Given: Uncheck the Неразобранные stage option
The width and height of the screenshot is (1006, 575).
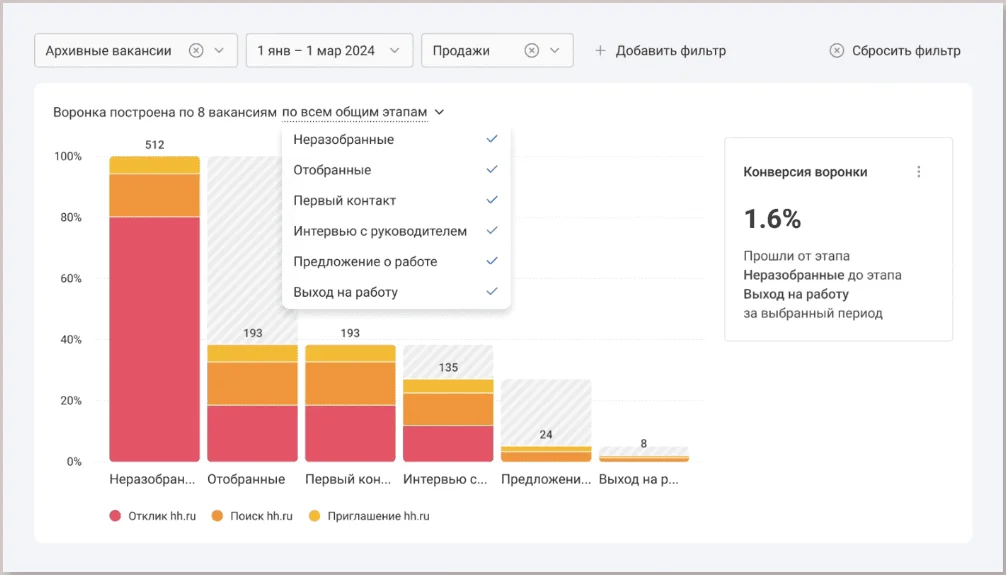Looking at the screenshot, I should coord(491,139).
